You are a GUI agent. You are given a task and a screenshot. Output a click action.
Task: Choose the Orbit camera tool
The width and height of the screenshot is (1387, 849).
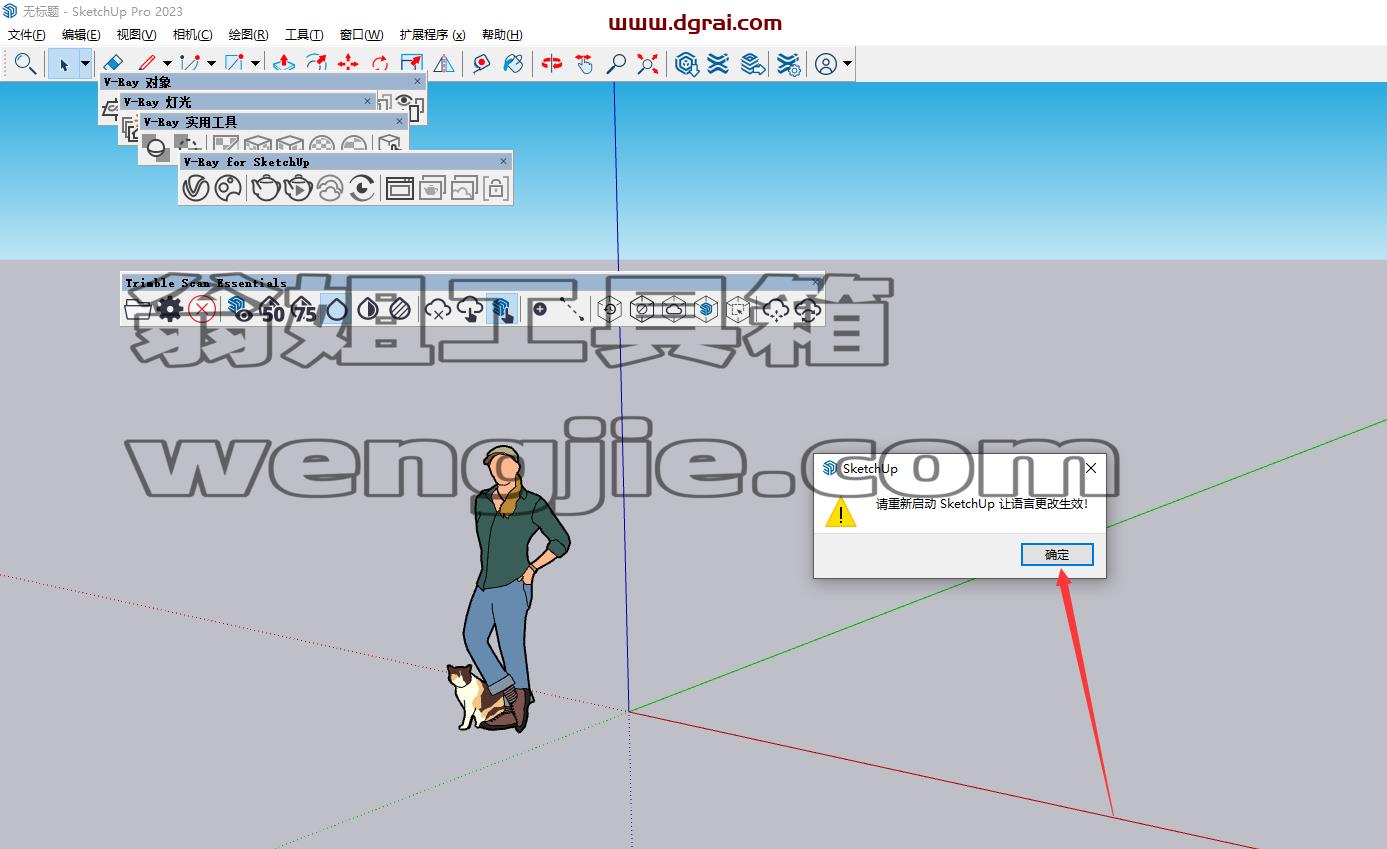click(552, 63)
